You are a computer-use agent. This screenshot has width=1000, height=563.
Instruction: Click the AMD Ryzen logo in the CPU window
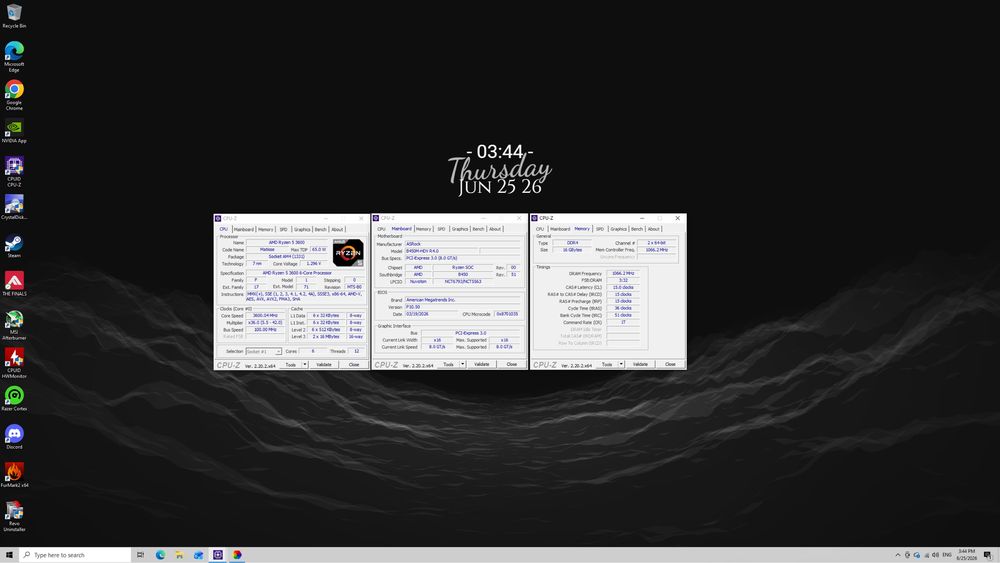point(348,253)
